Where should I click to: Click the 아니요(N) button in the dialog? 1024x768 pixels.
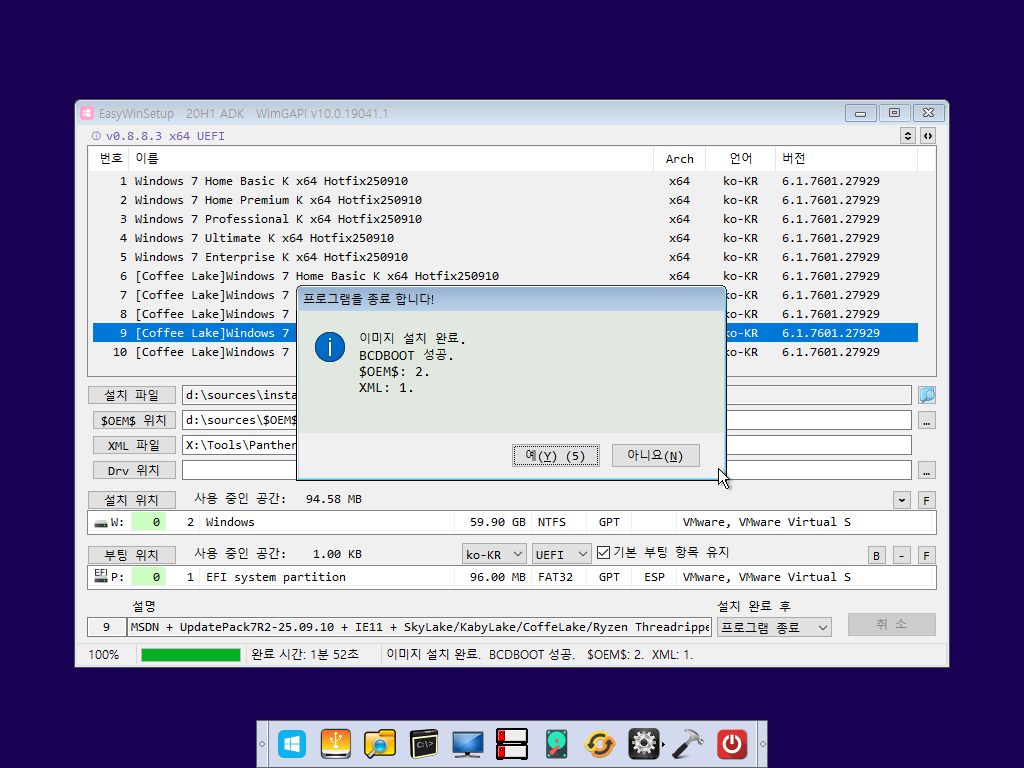pos(656,455)
